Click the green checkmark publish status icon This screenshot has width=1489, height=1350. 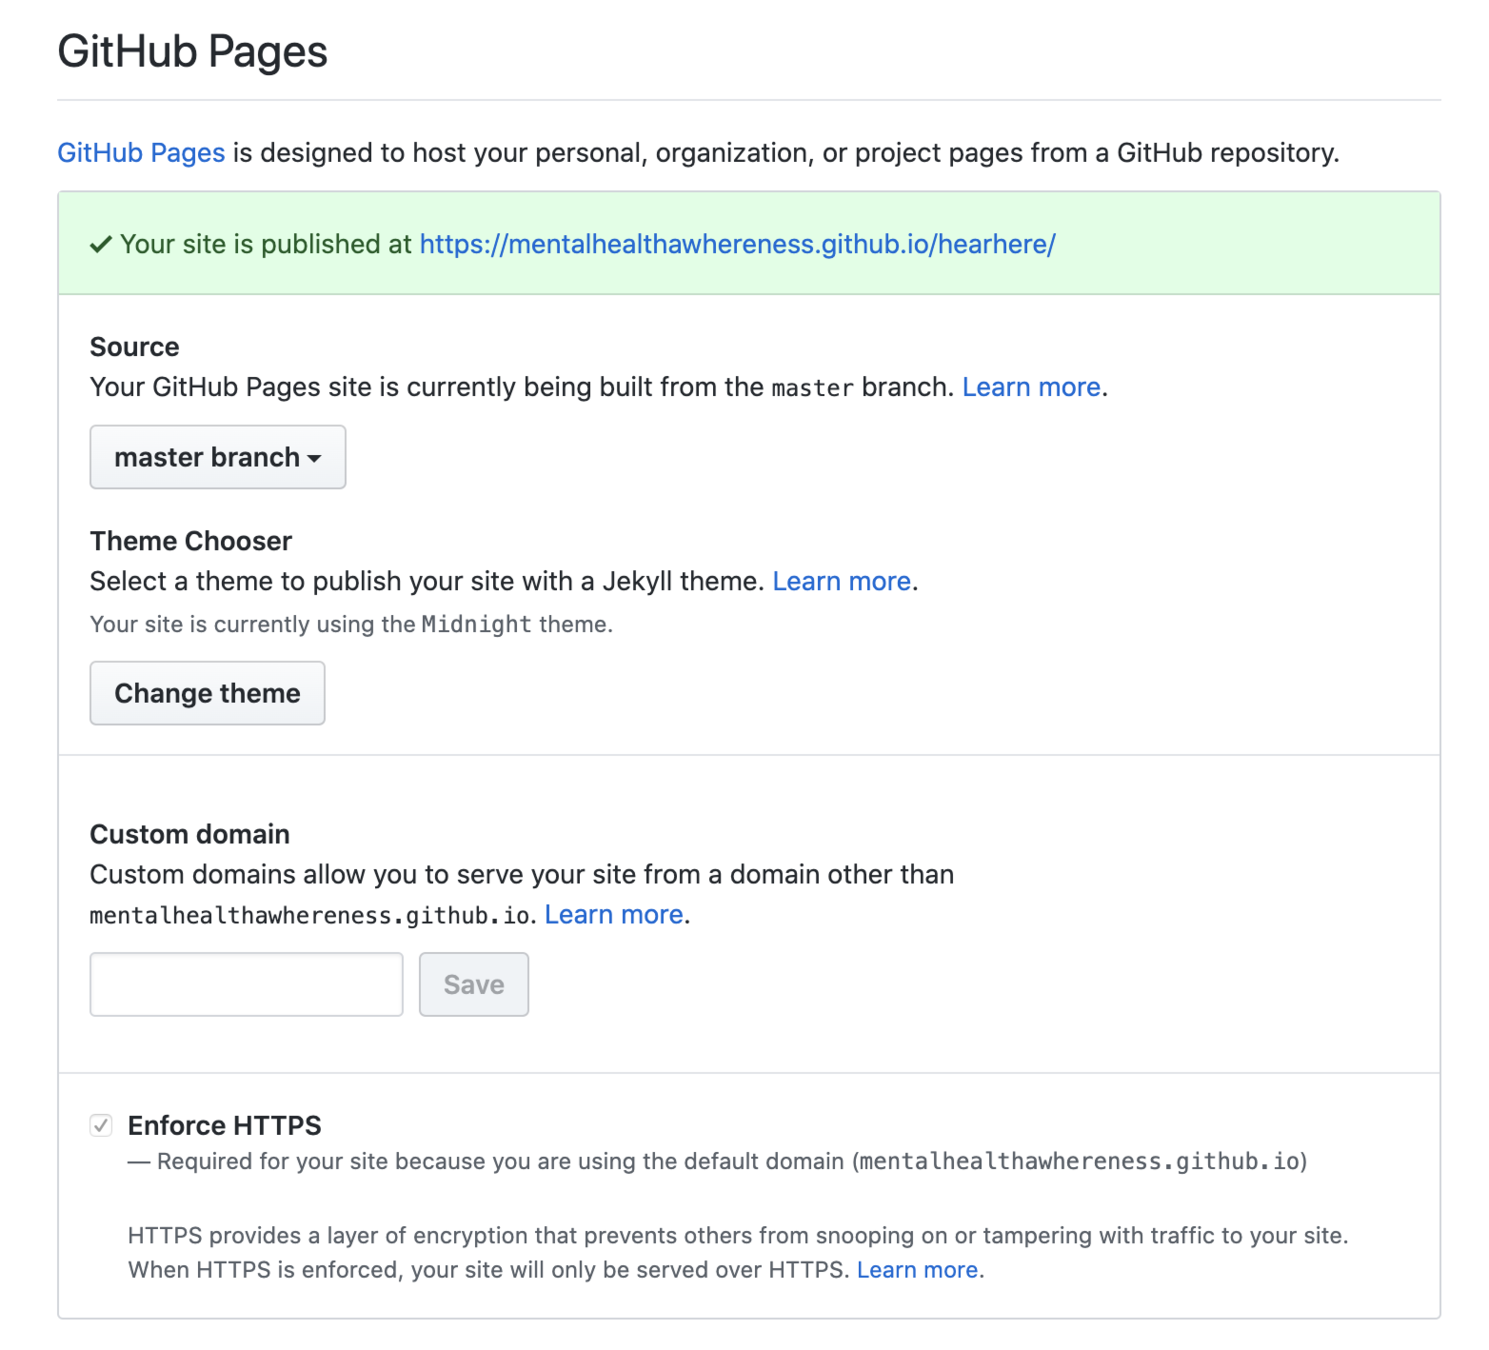click(100, 244)
